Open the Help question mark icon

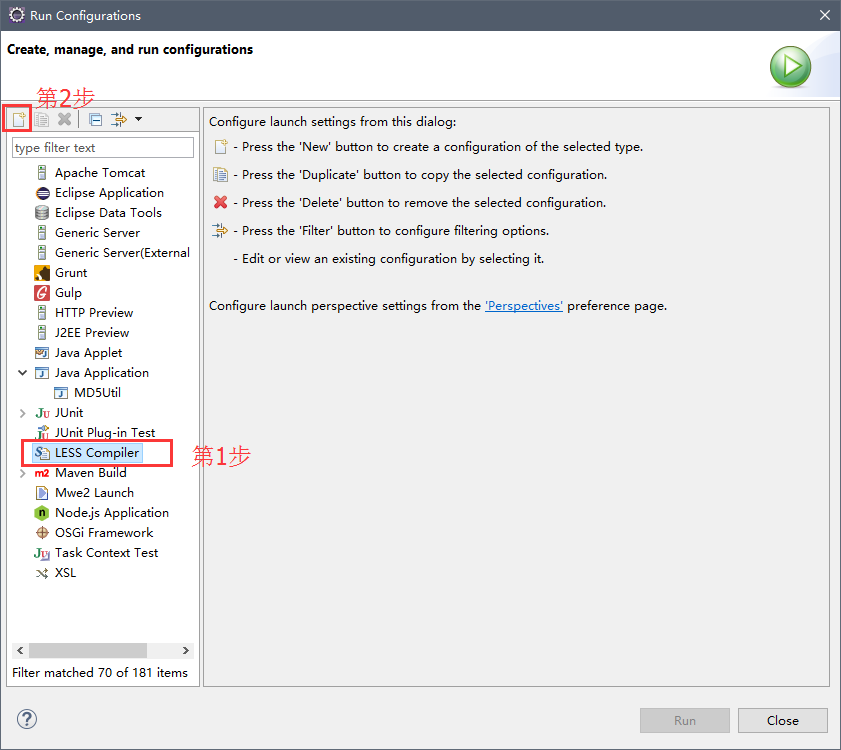coord(27,719)
